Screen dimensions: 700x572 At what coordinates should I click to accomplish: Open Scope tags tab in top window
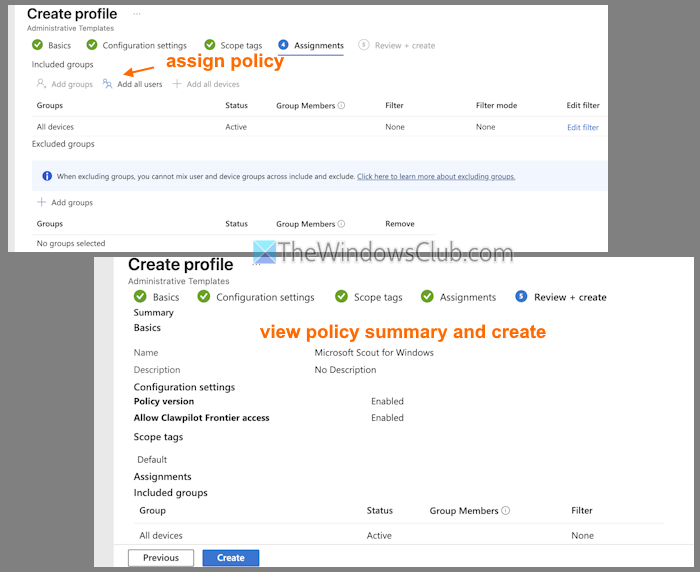tap(241, 45)
